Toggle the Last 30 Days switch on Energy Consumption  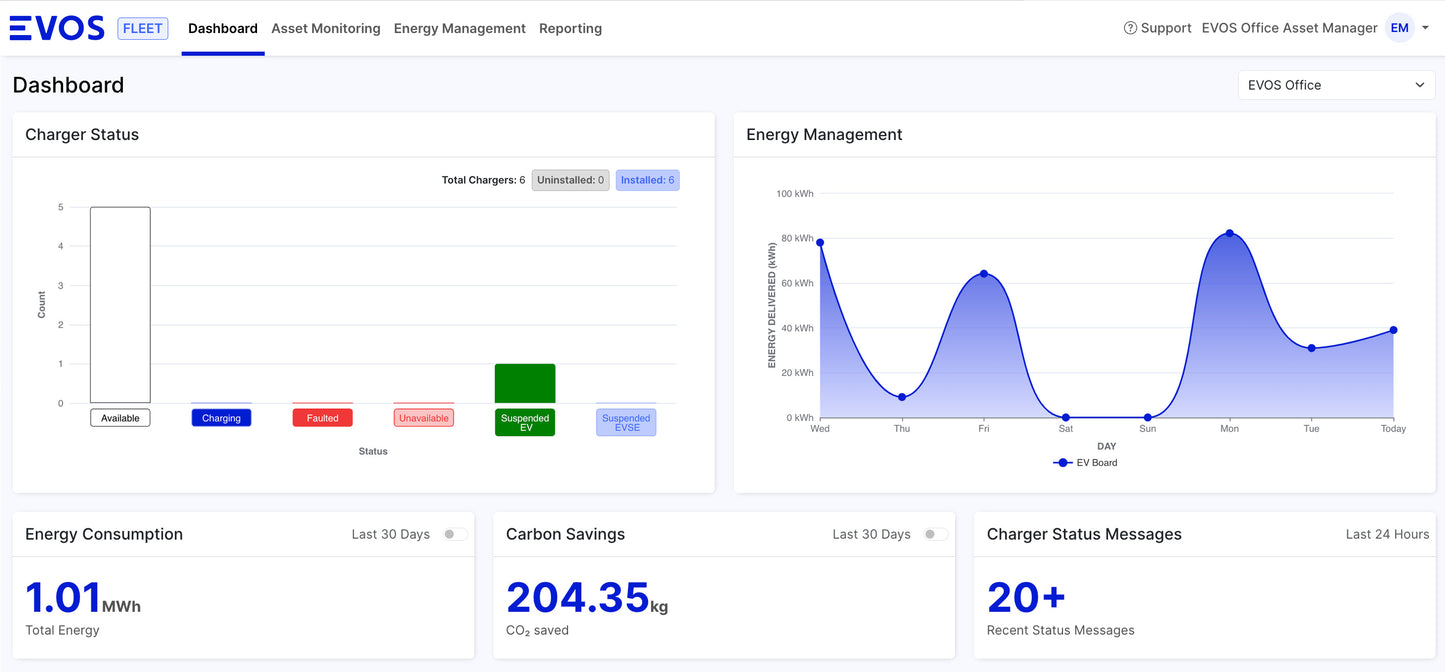click(457, 534)
